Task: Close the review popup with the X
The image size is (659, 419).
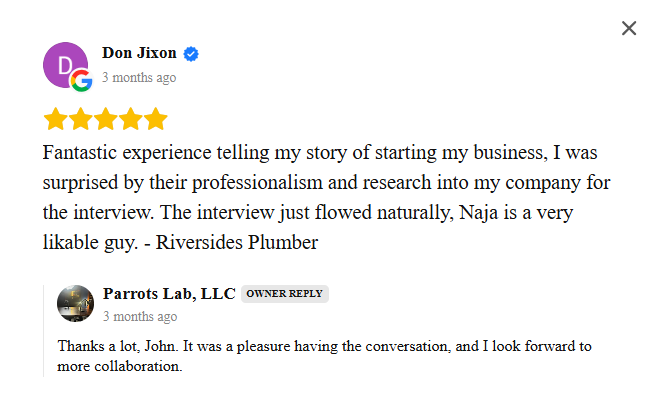Action: point(629,28)
